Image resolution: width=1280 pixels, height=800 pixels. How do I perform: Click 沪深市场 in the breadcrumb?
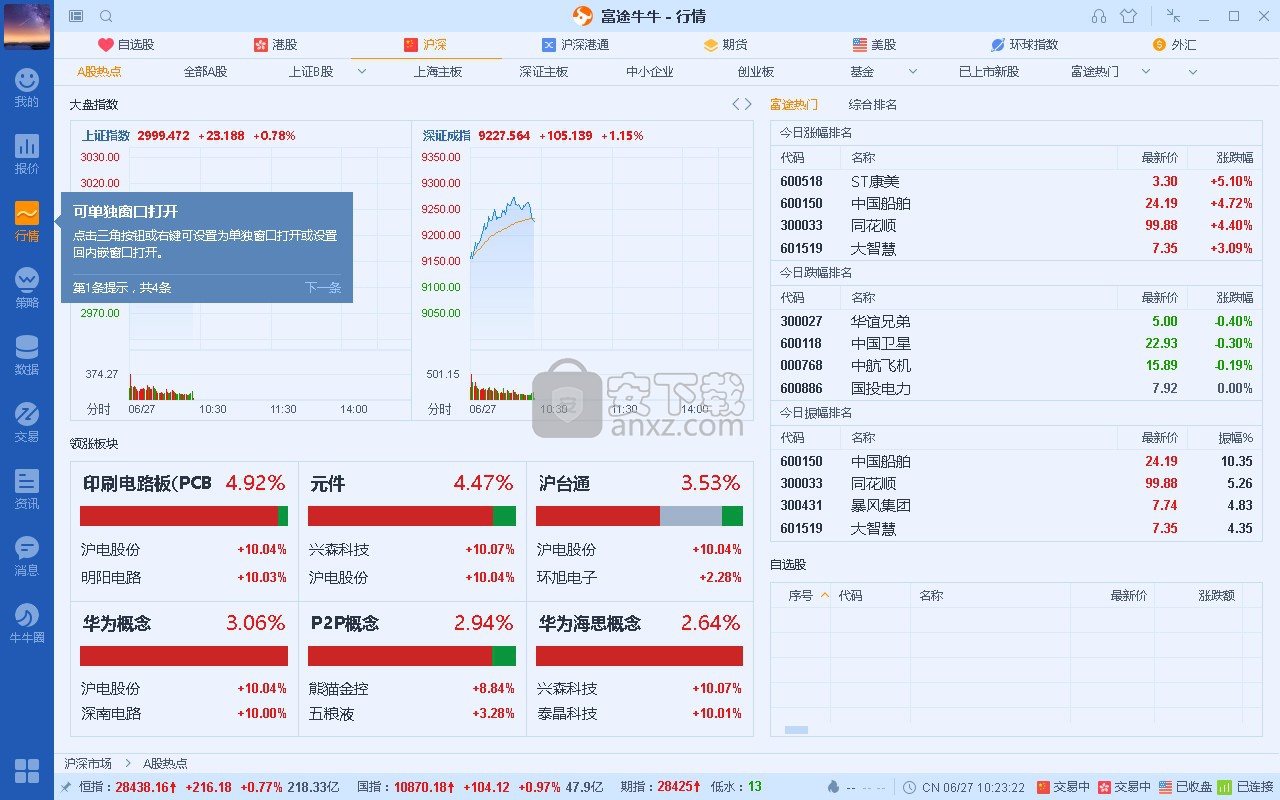(x=88, y=763)
